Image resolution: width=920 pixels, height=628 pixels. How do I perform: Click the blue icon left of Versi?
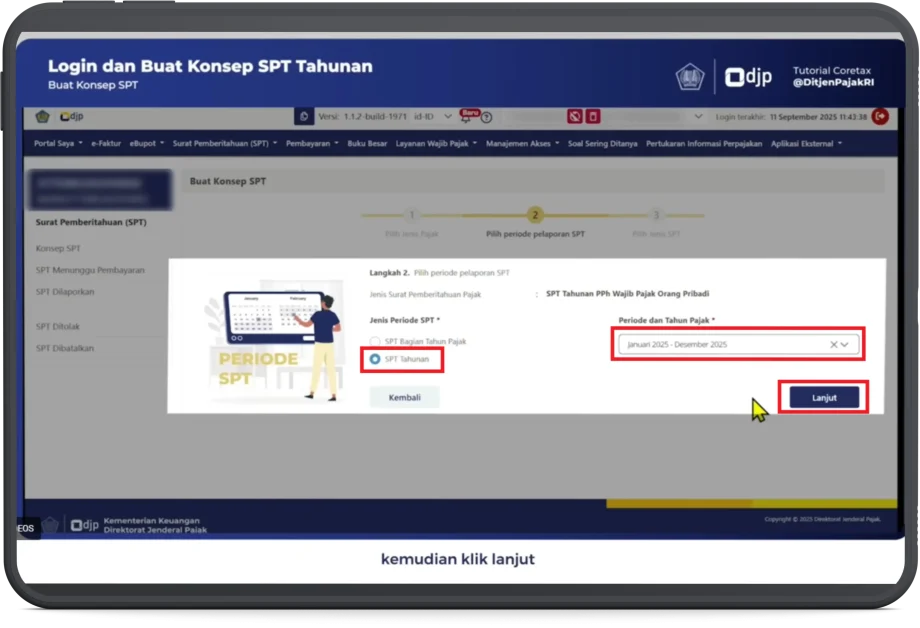[304, 117]
